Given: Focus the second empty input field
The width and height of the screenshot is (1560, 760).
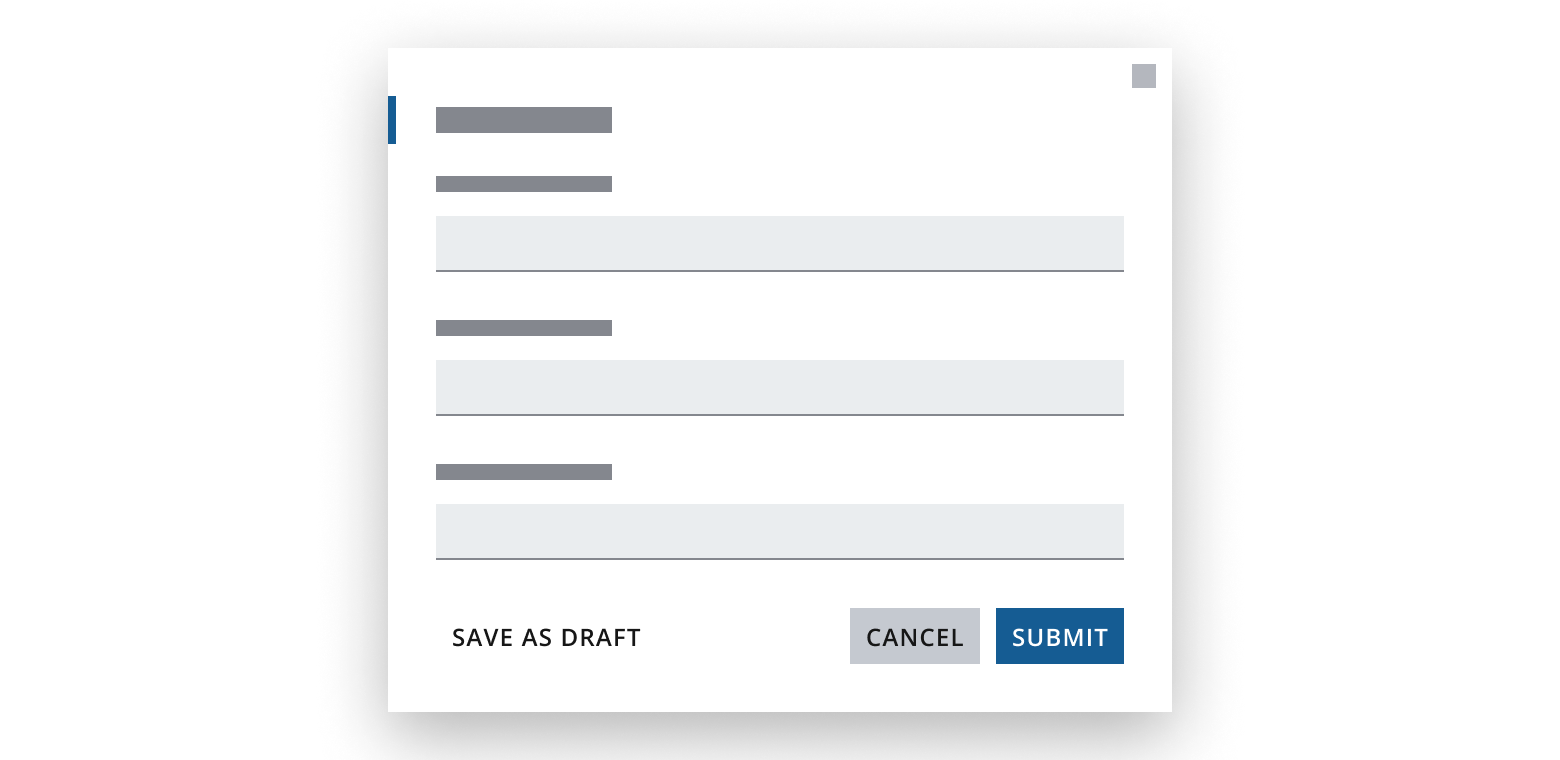Looking at the screenshot, I should pos(780,387).
